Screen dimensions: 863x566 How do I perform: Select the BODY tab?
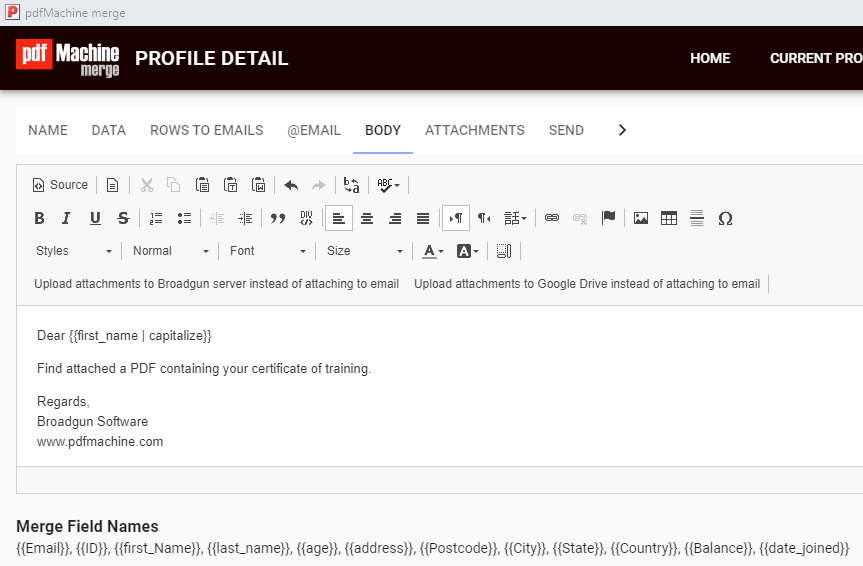coord(383,130)
